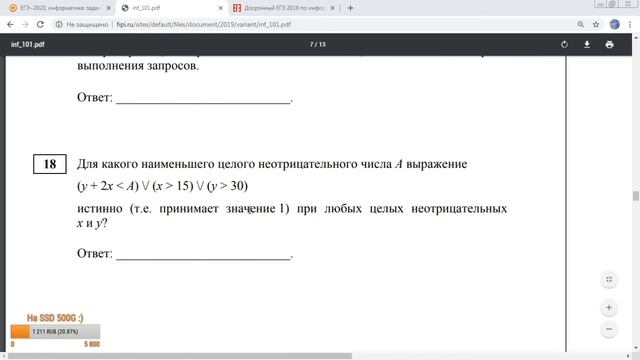Open a new browser tab
Screen dimensions: 640x360
coord(350,8)
